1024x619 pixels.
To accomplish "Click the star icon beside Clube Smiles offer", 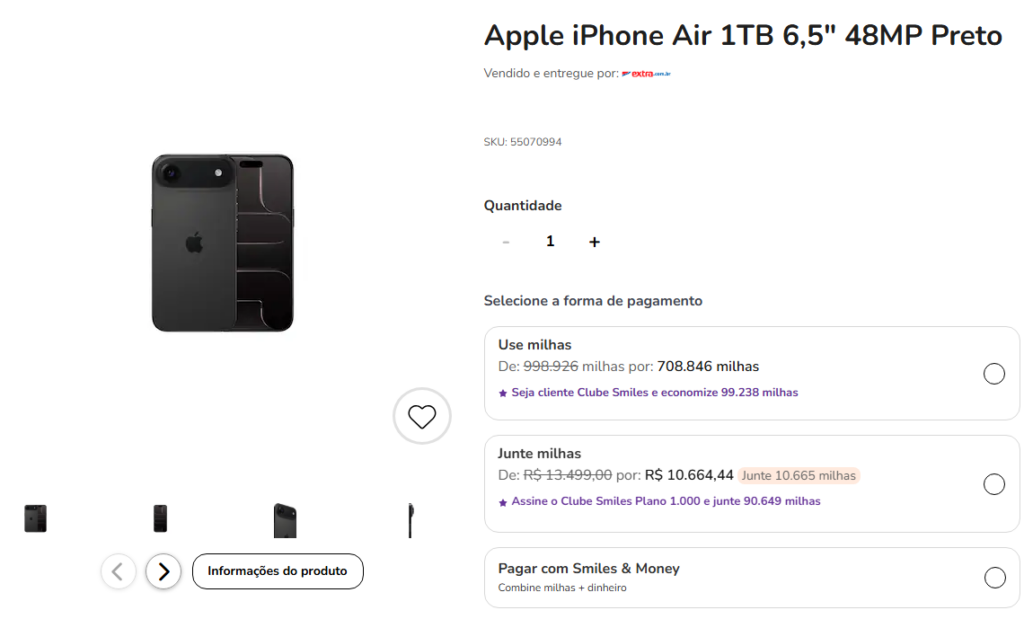I will point(503,393).
